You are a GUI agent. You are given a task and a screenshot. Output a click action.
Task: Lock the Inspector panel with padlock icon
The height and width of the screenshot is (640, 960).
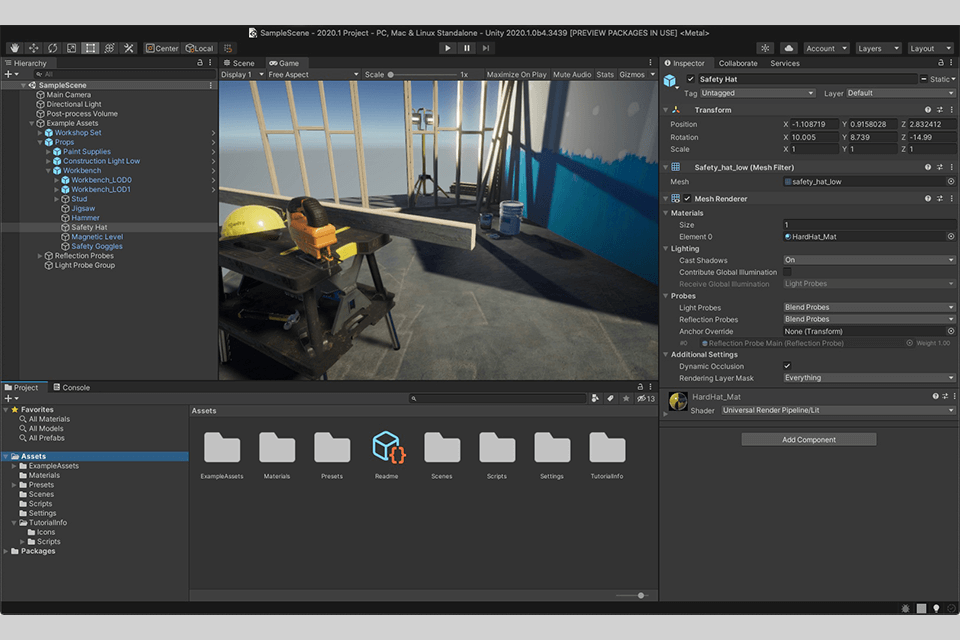[939, 63]
